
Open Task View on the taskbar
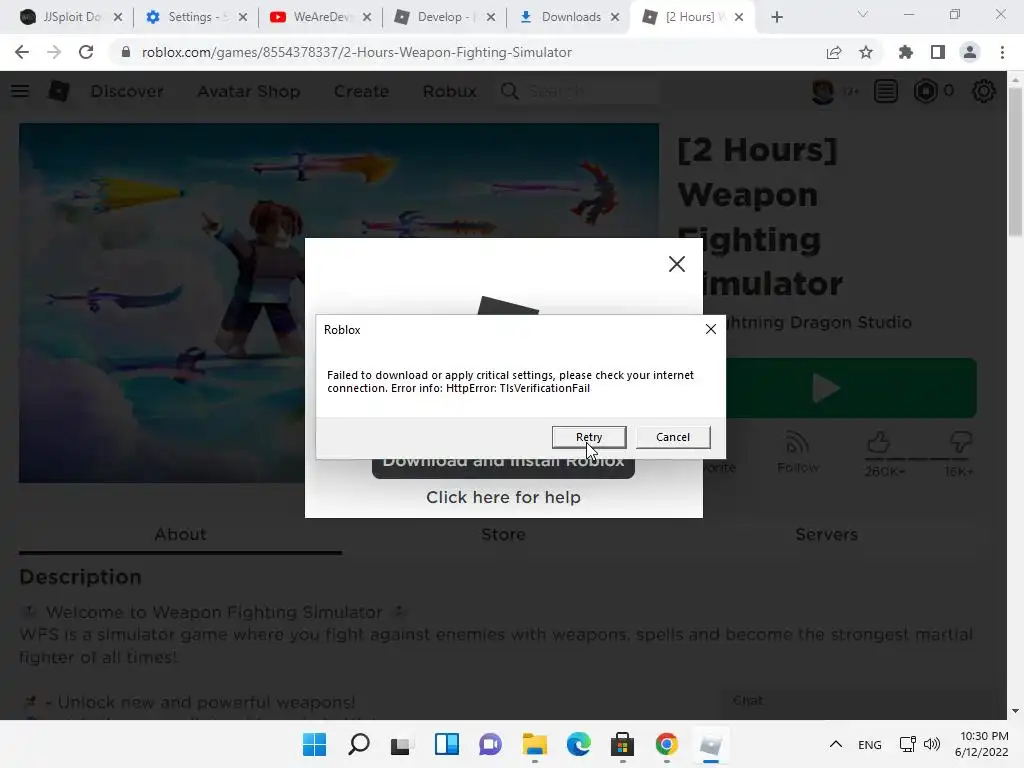pyautogui.click(x=400, y=744)
